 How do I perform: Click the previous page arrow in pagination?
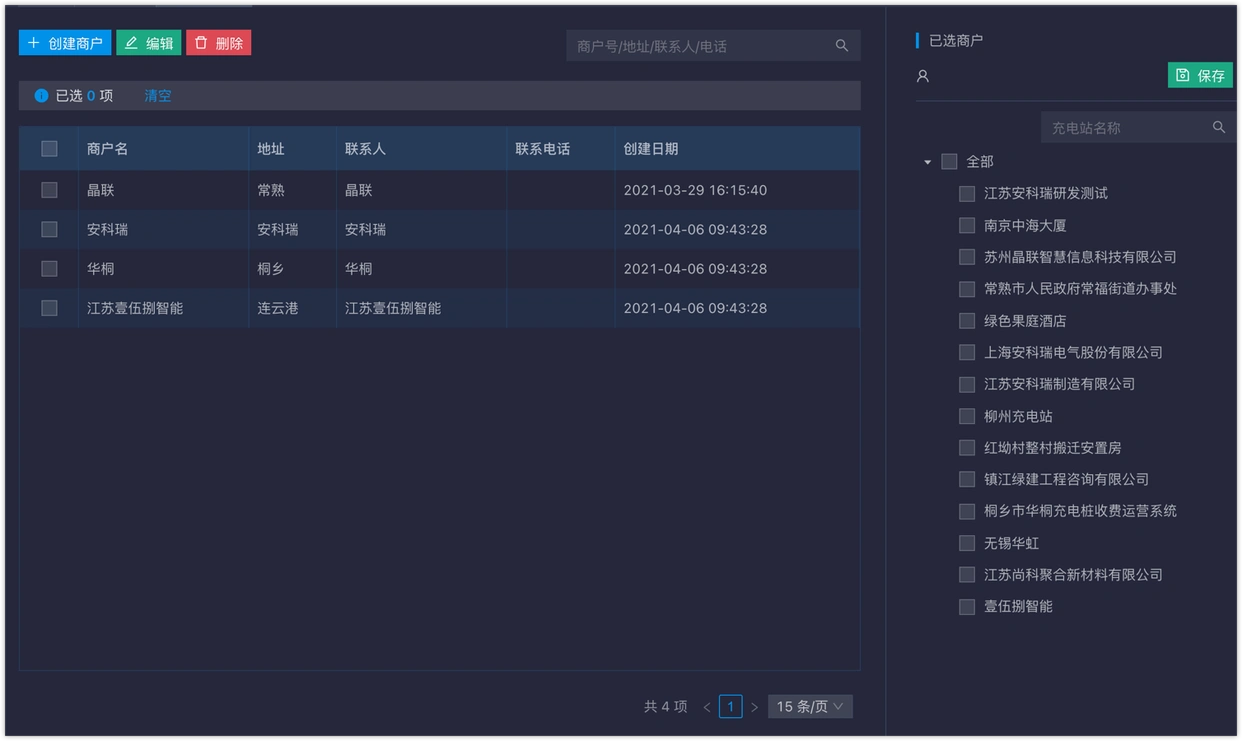click(706, 706)
